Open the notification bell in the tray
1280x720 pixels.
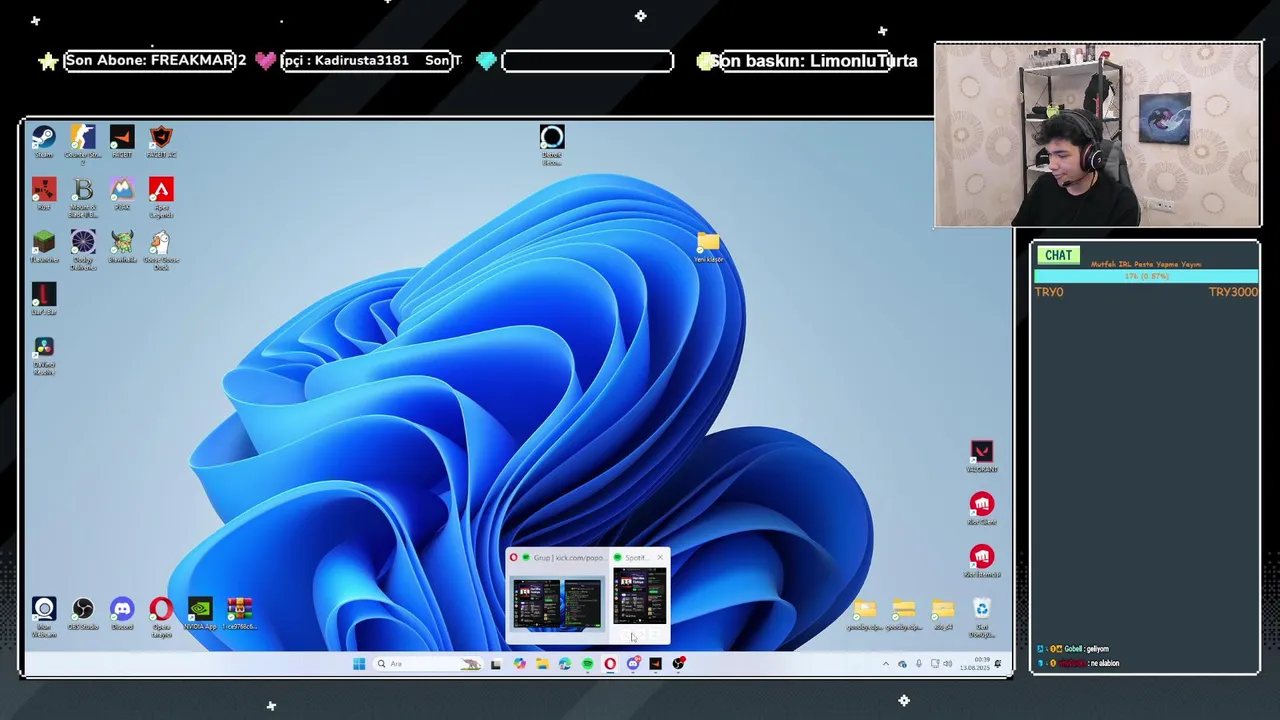[x=999, y=664]
